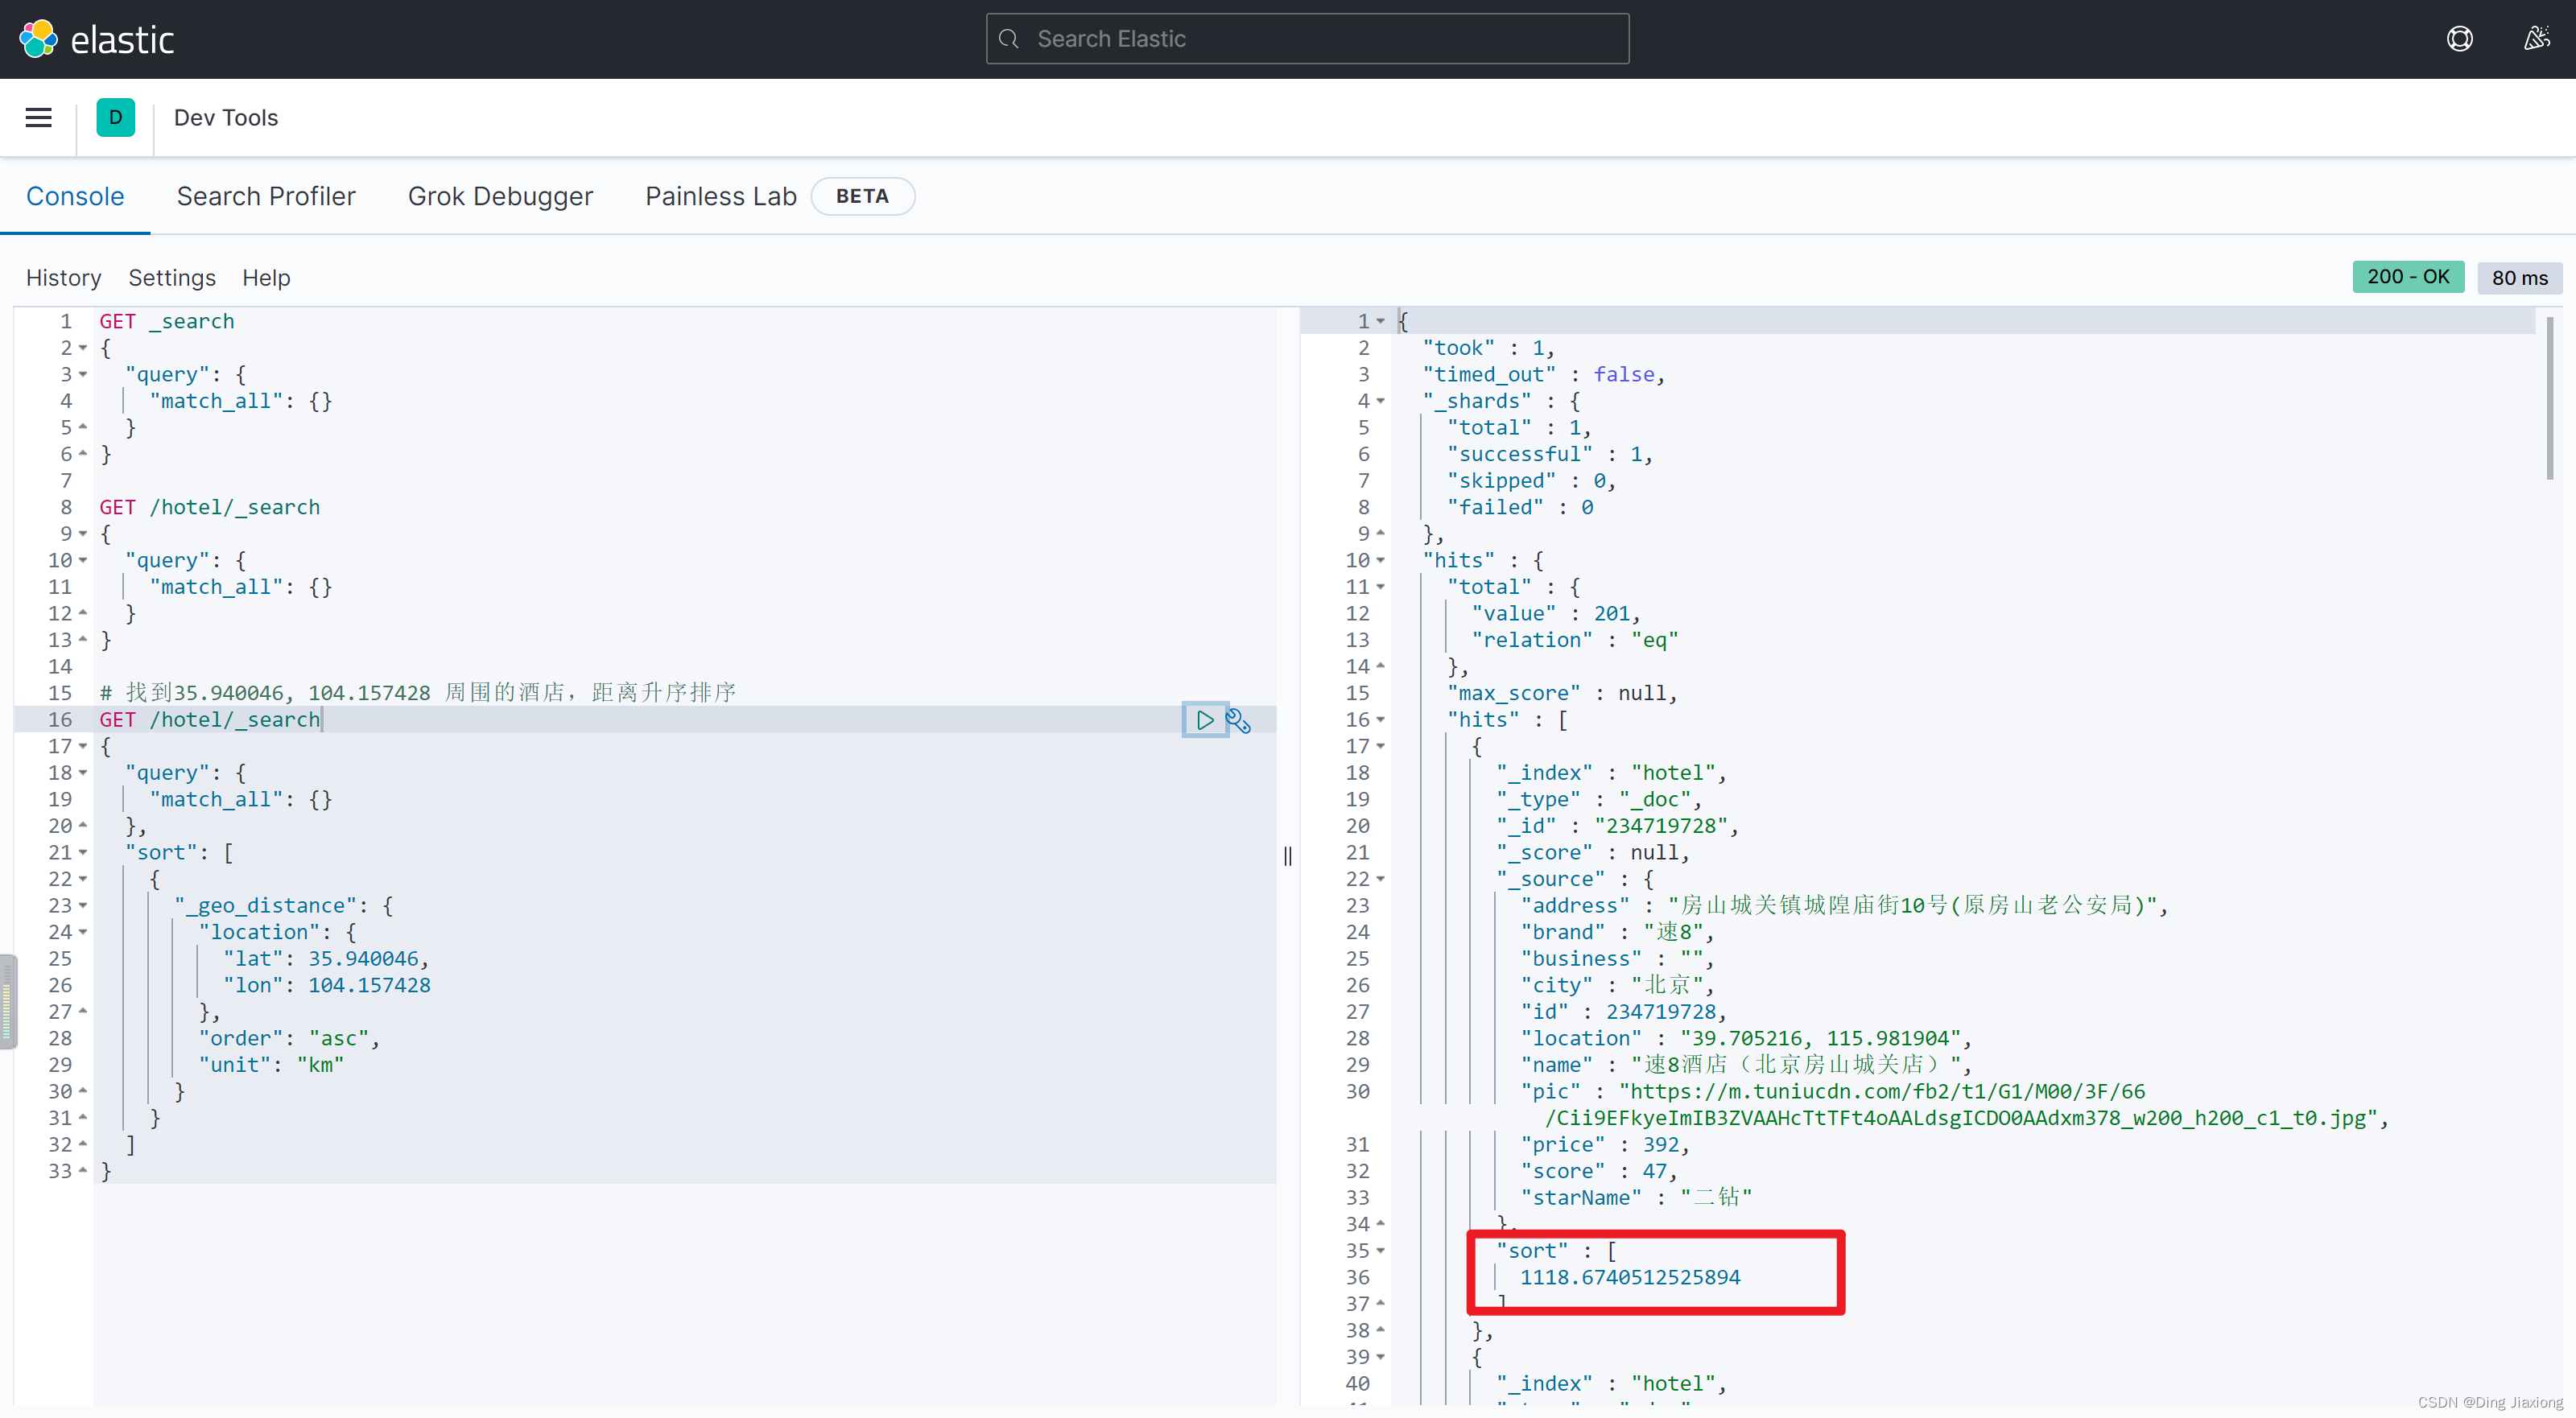The width and height of the screenshot is (2576, 1418).
Task: Click the History button in toolbar
Action: click(63, 276)
